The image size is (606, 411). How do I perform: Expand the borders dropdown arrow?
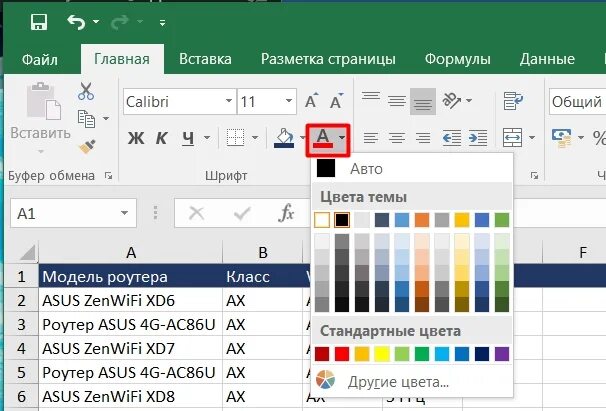click(x=255, y=137)
